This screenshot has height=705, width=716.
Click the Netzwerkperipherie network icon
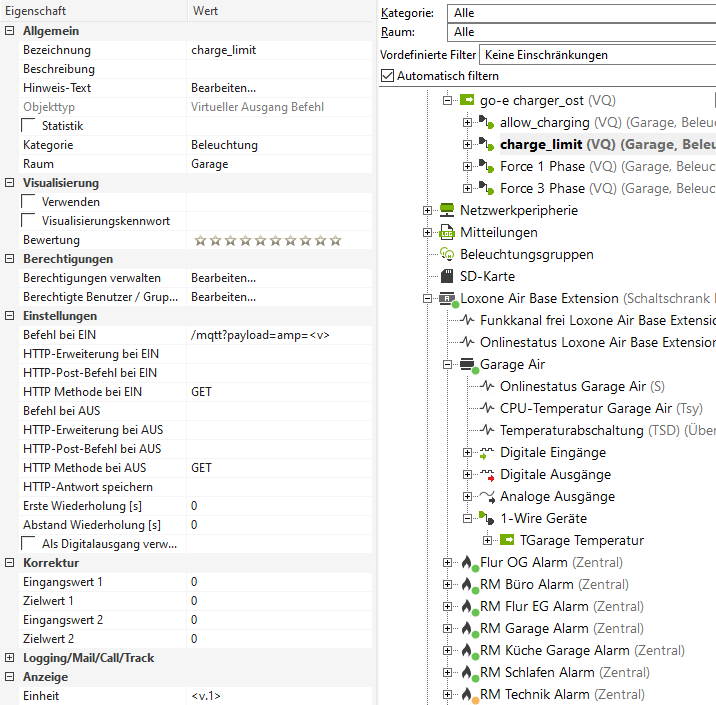click(447, 210)
